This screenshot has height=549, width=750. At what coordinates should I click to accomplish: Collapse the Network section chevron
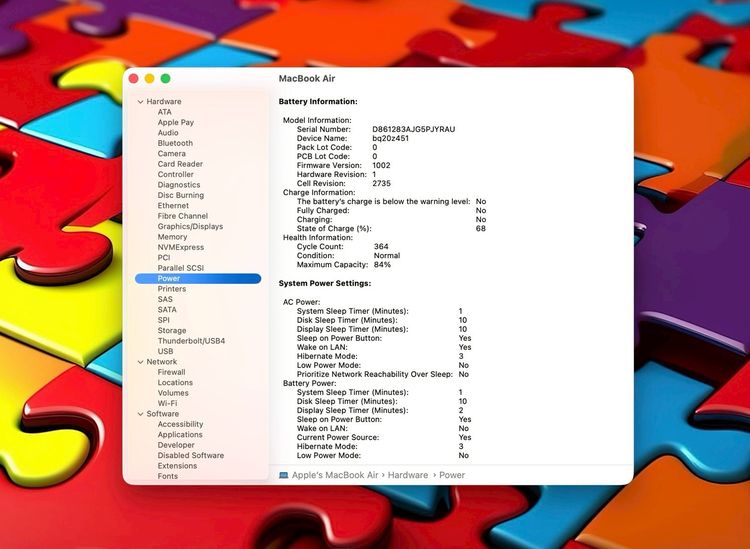click(x=141, y=362)
